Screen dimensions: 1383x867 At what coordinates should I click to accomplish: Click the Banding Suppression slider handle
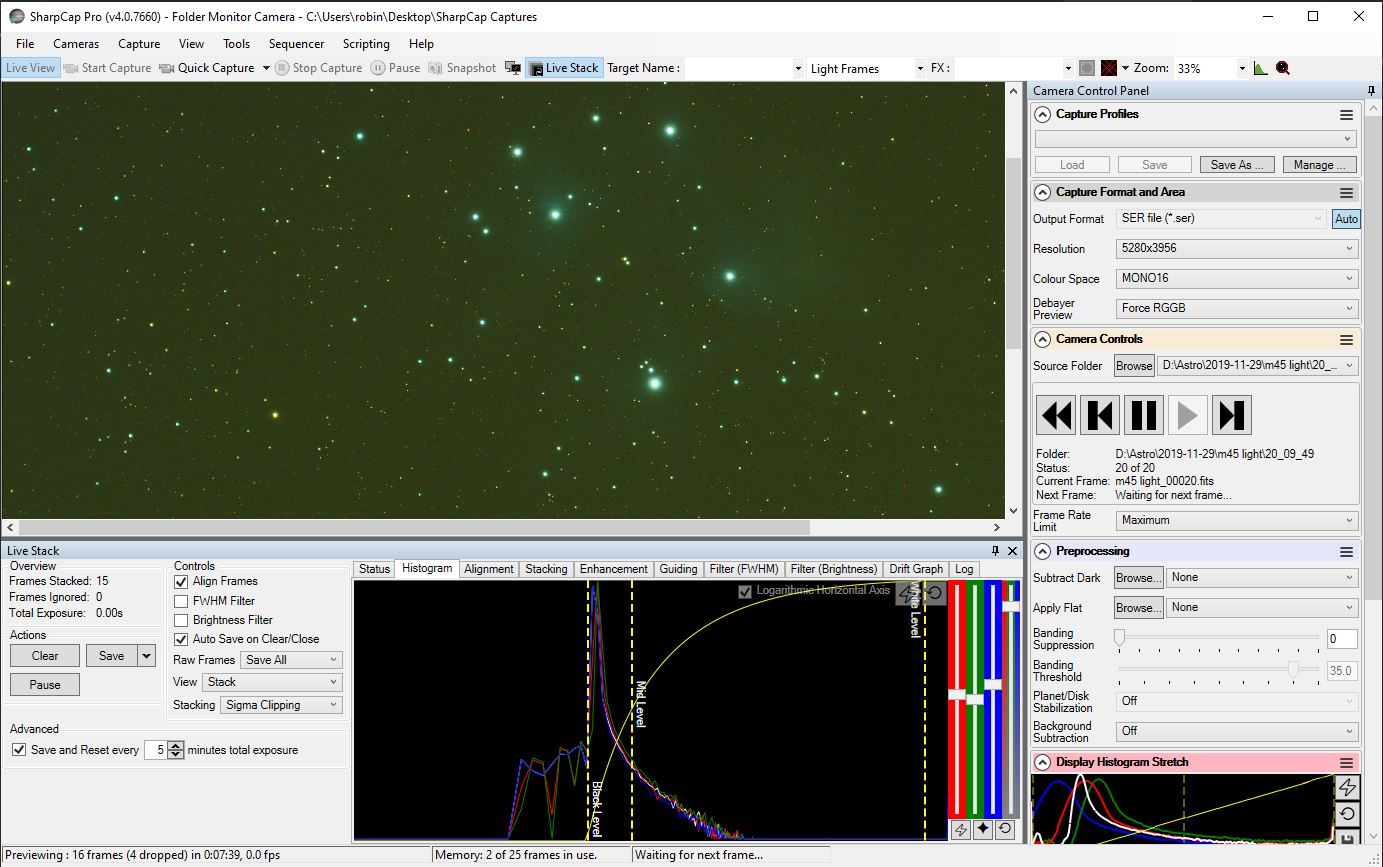[1120, 636]
